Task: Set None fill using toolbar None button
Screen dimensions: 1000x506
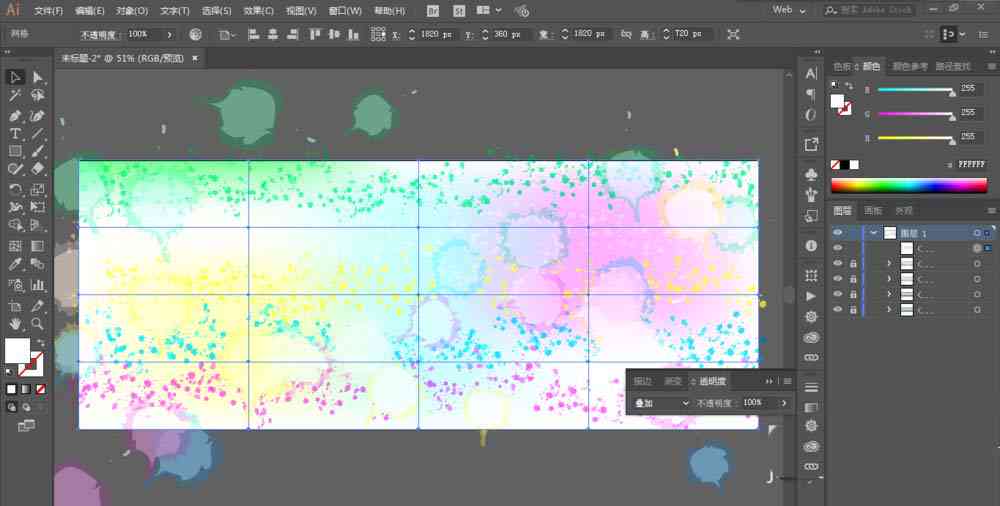Action: [x=41, y=389]
